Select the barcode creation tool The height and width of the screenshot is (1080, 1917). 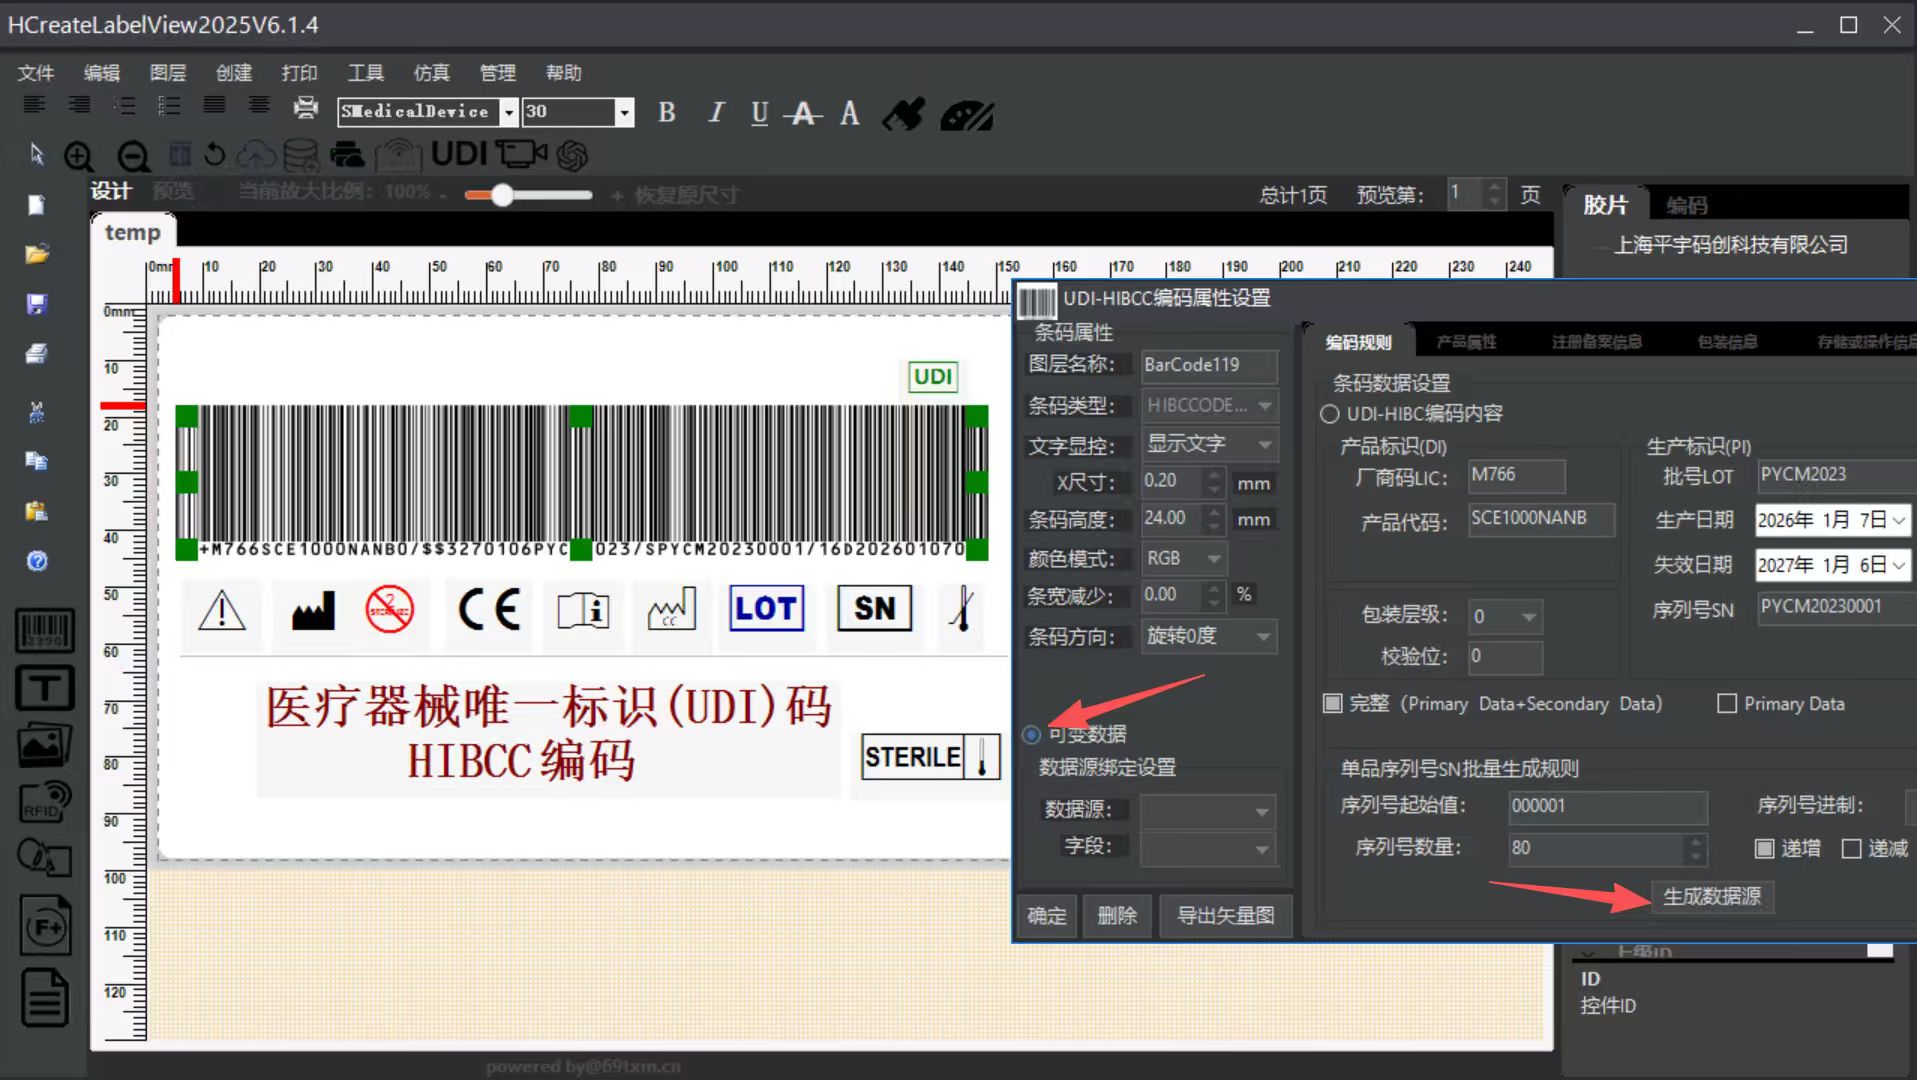pos(44,631)
